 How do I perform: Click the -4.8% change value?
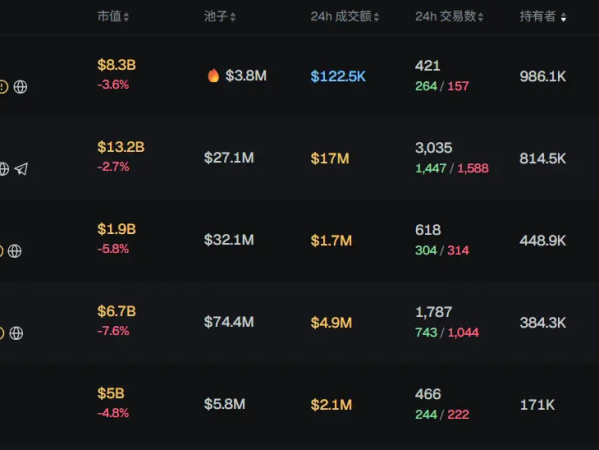tap(113, 413)
